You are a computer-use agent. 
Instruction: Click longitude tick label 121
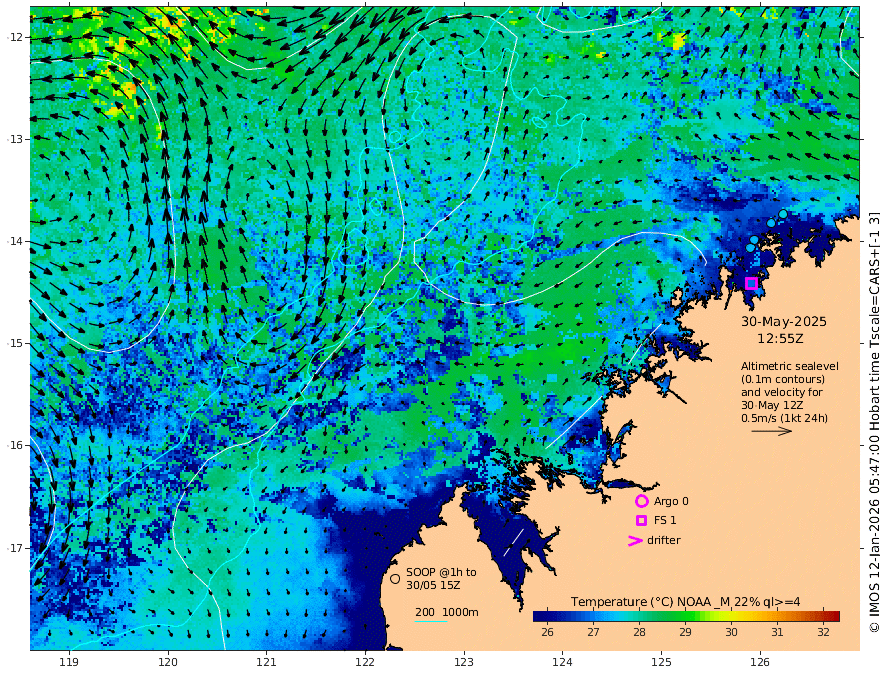pos(266,663)
